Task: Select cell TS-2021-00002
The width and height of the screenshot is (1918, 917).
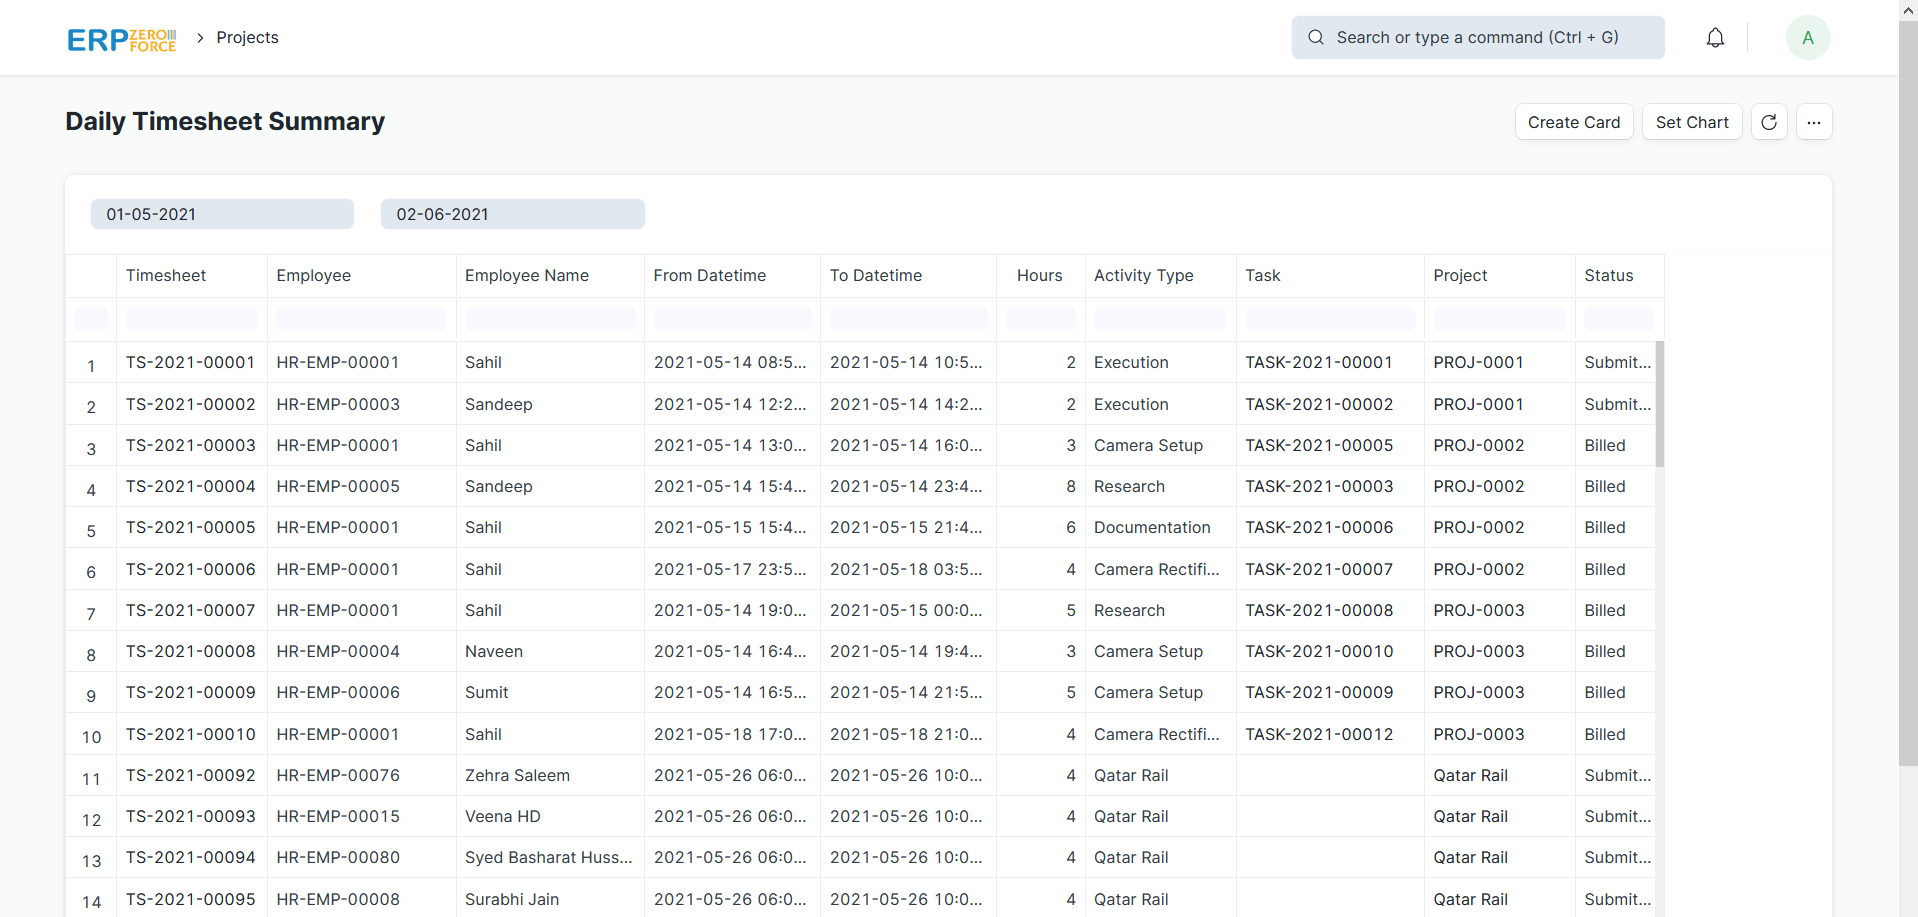Action: coord(191,405)
